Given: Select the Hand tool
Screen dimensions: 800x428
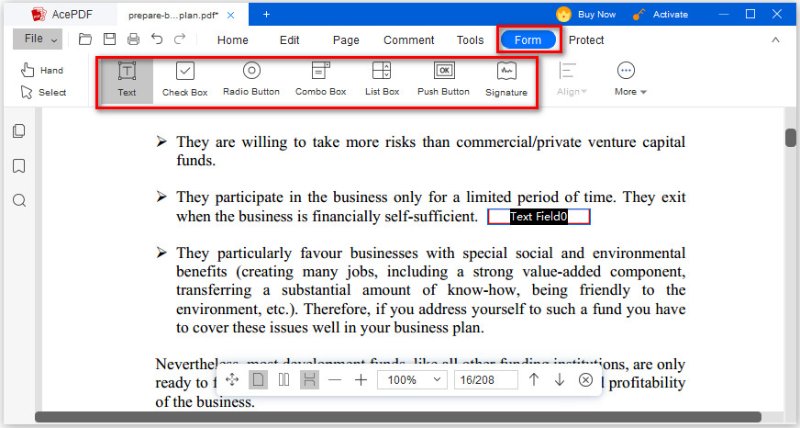Looking at the screenshot, I should [42, 70].
